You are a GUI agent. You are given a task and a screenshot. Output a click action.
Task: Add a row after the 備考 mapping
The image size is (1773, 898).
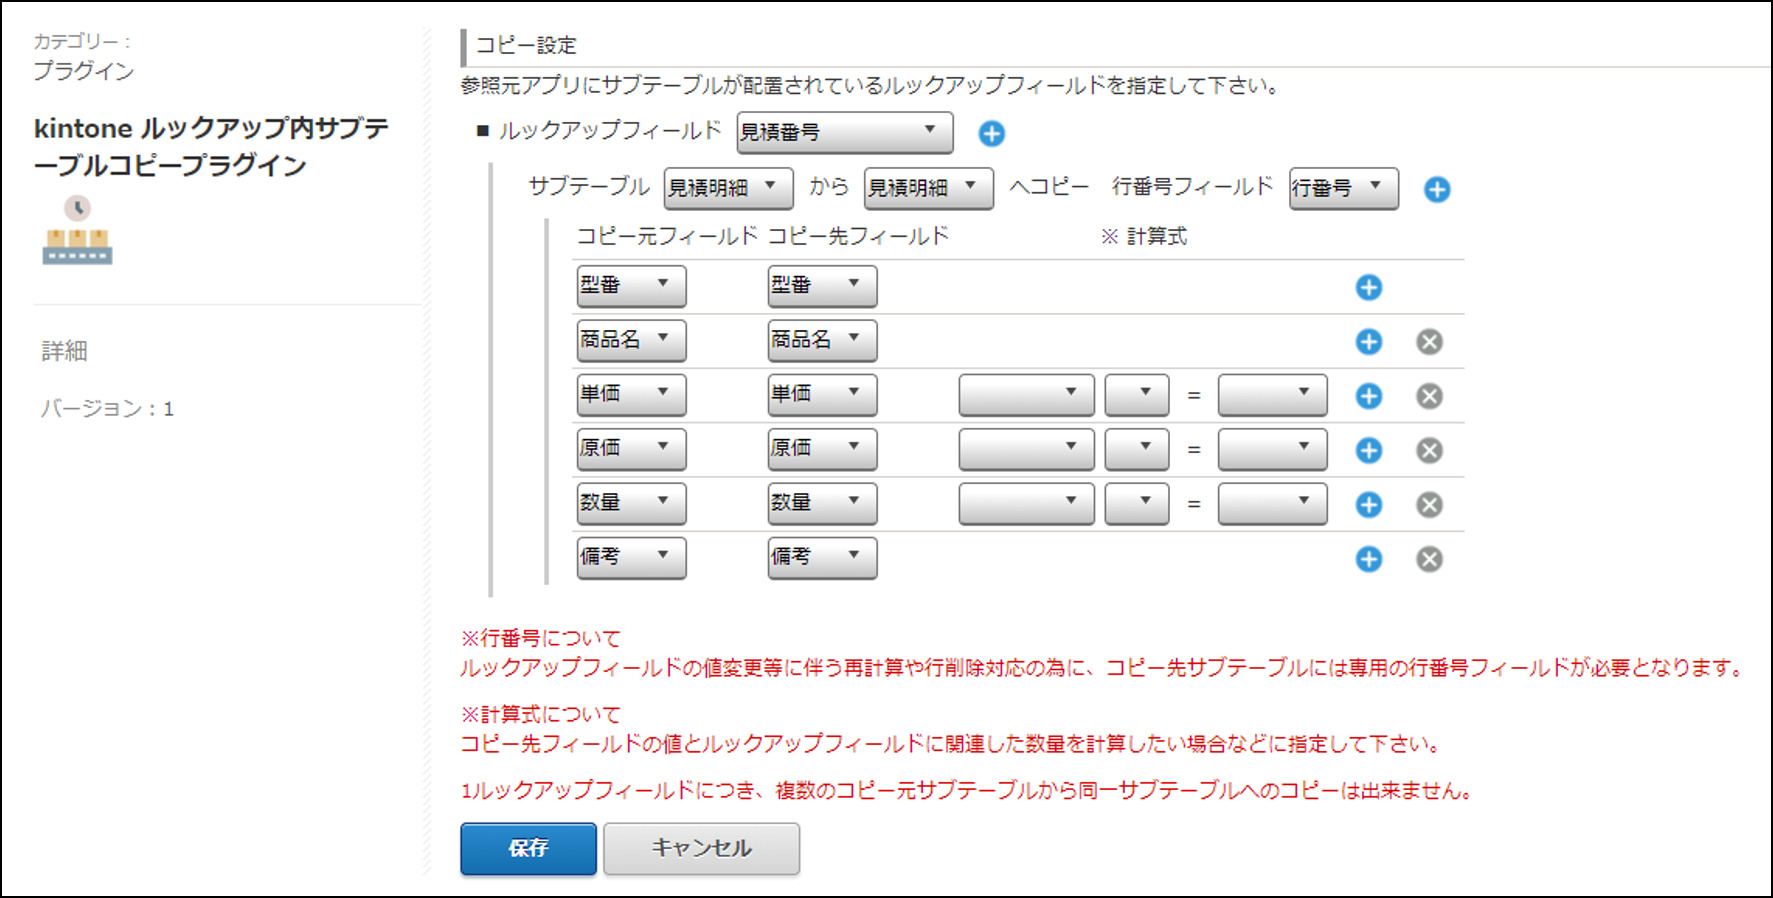point(1368,559)
